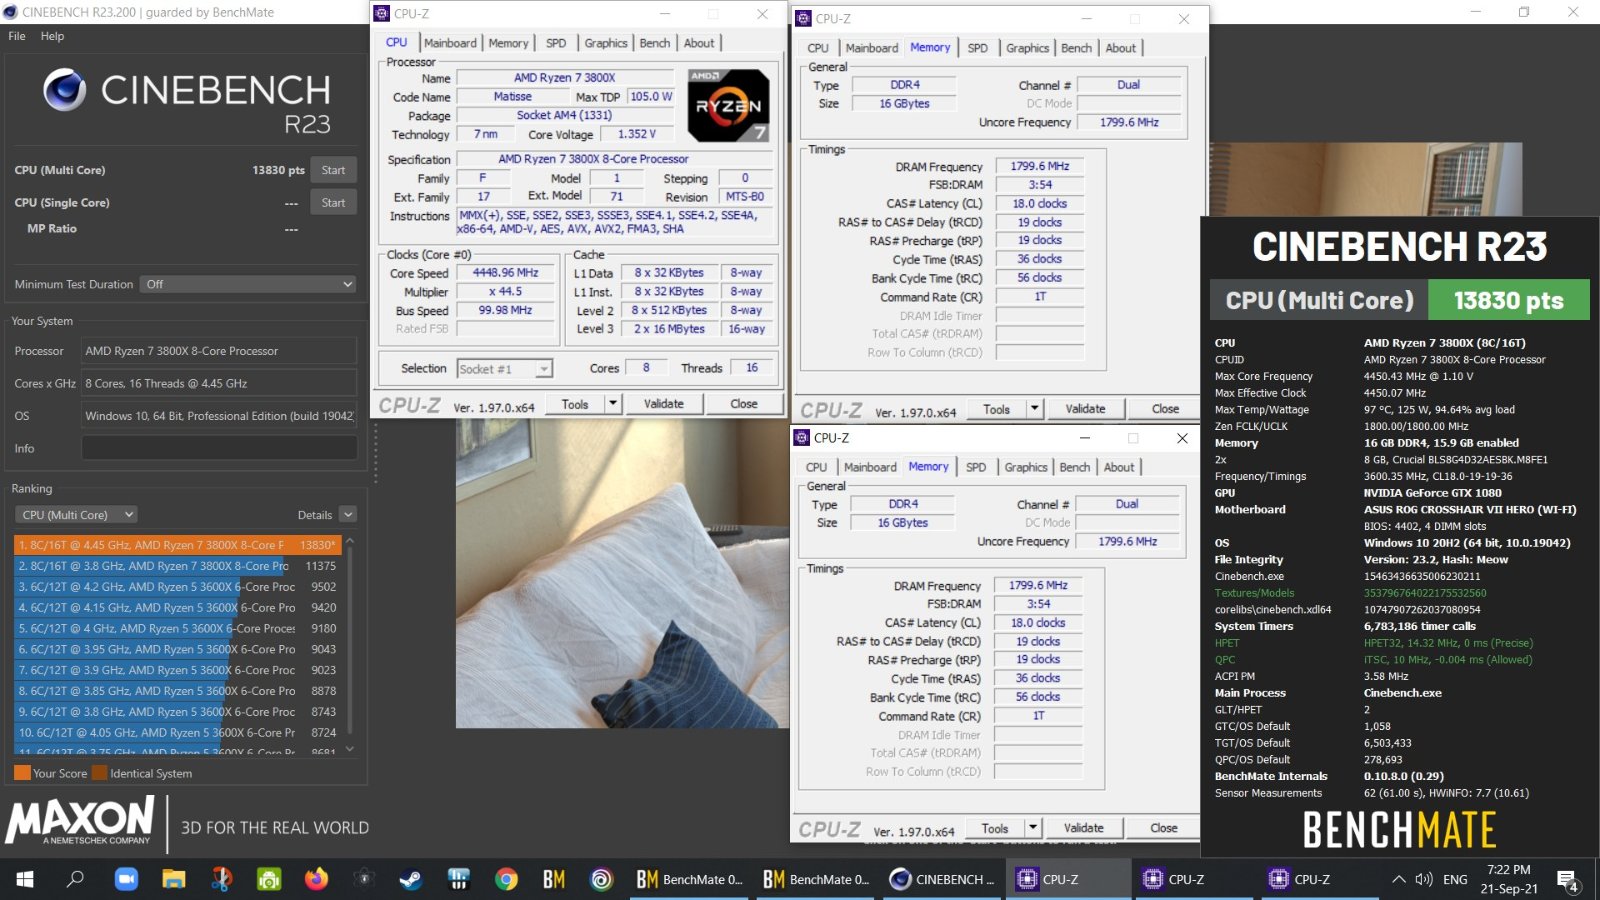Select ranking row 9 scoring 8743
Screen dimensions: 1600x900
(177, 712)
